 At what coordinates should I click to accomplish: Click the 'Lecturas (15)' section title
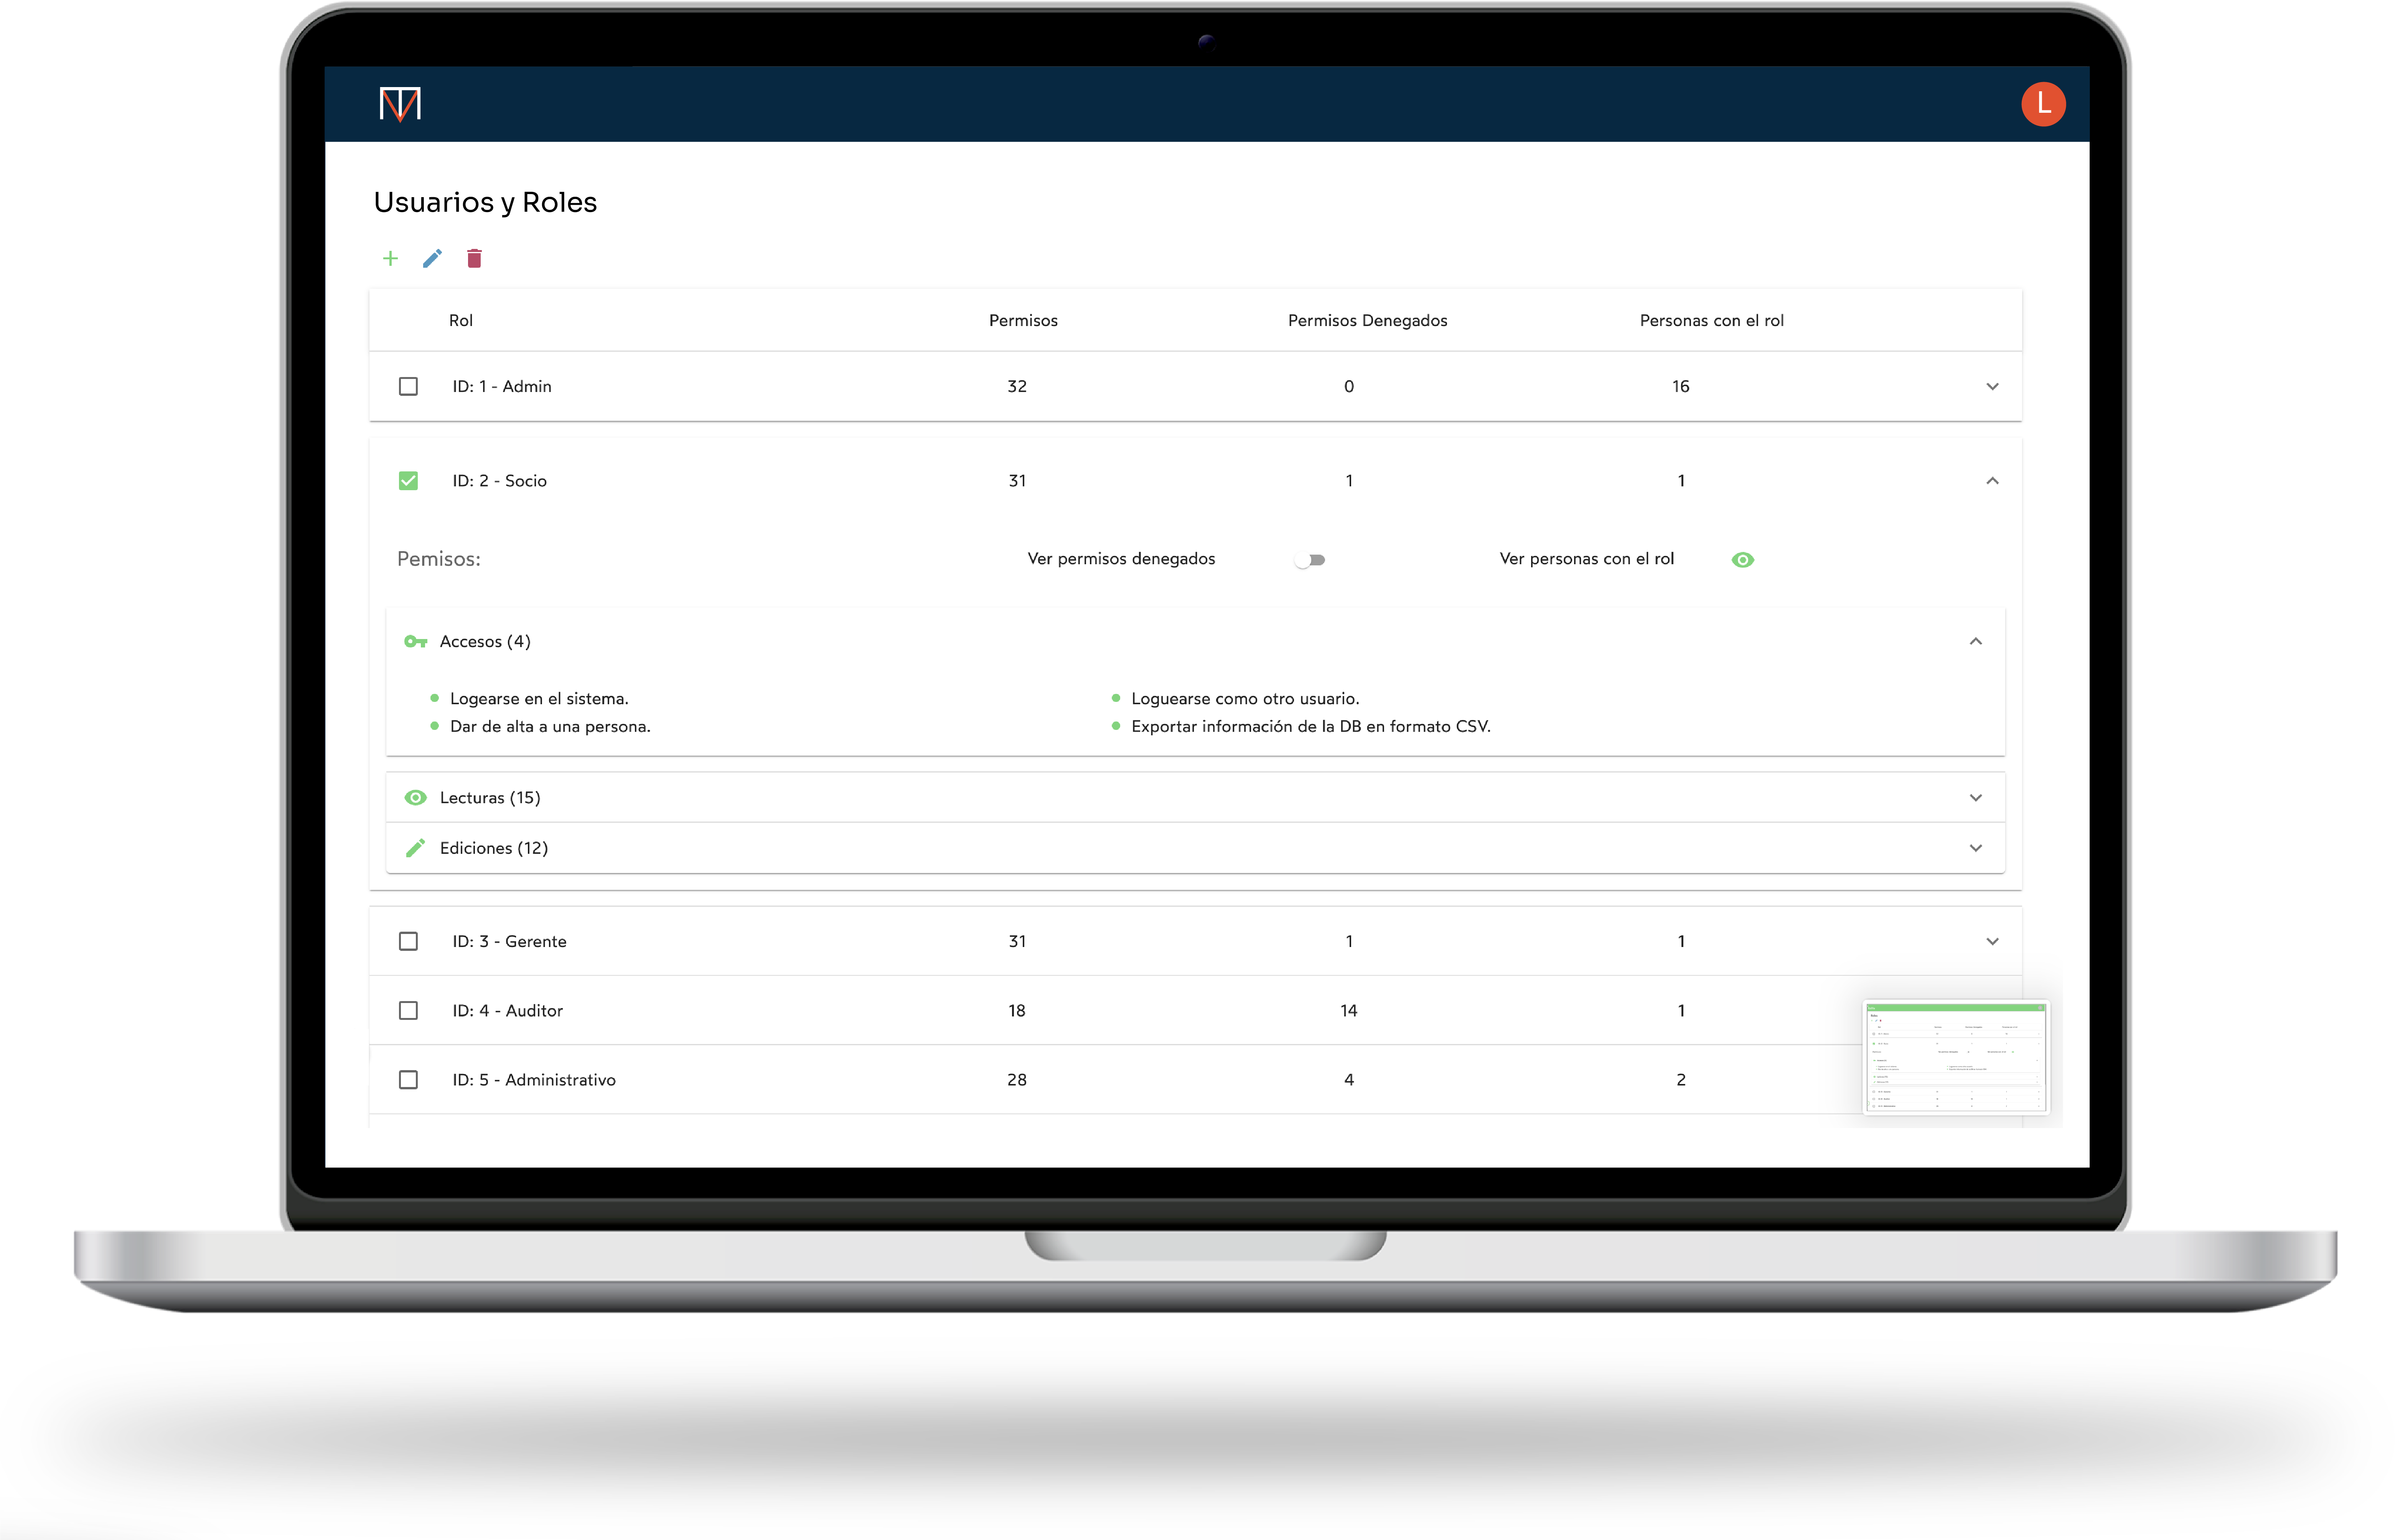[490, 798]
